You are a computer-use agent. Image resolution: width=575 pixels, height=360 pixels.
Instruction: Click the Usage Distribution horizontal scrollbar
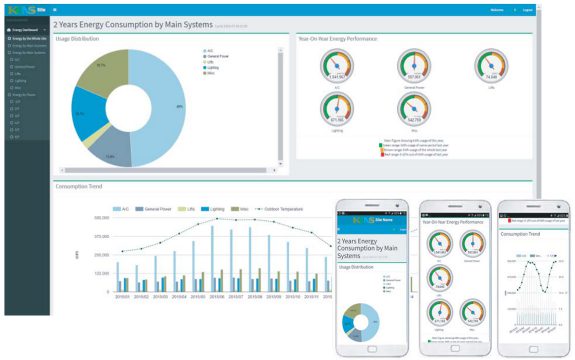(165, 170)
